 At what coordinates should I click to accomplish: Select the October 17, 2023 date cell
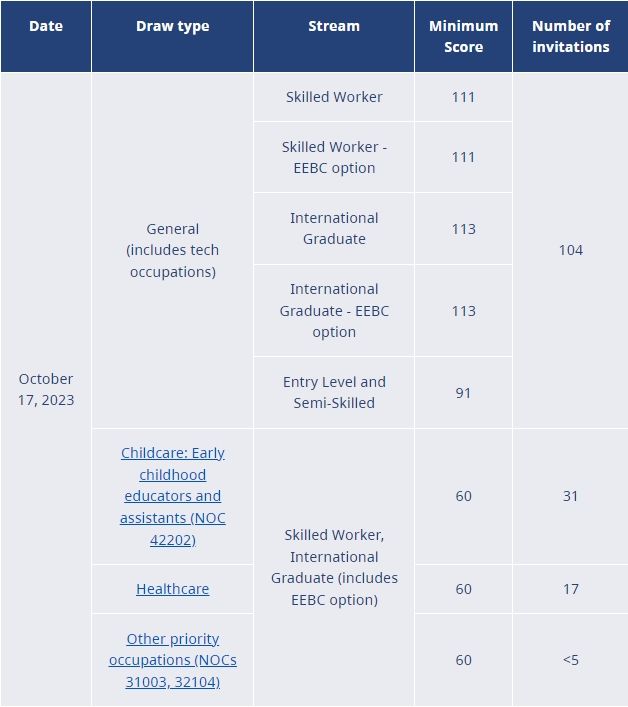46,390
